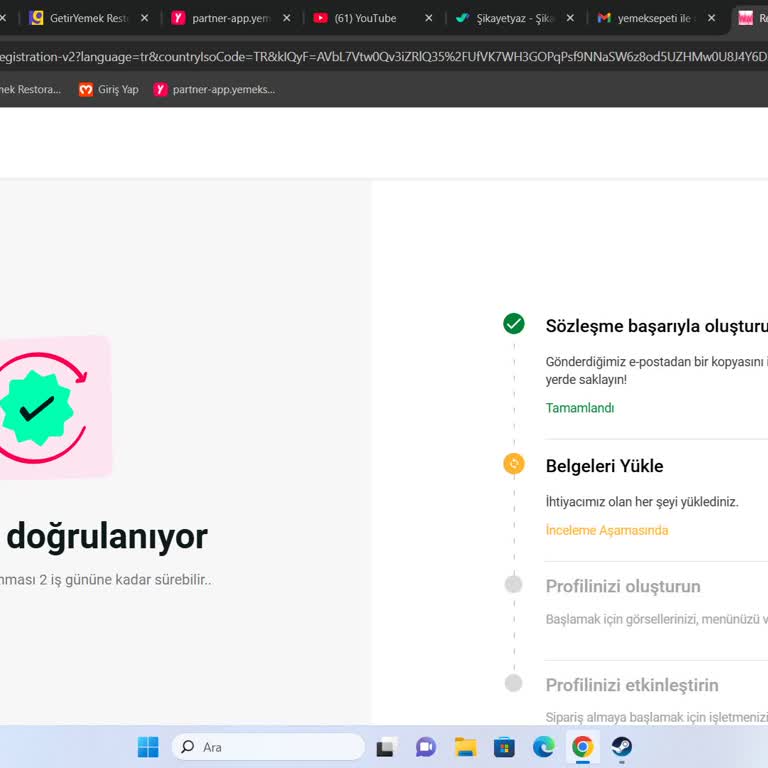Click the address bar URL
Screen dimensions: 768x768
[384, 57]
